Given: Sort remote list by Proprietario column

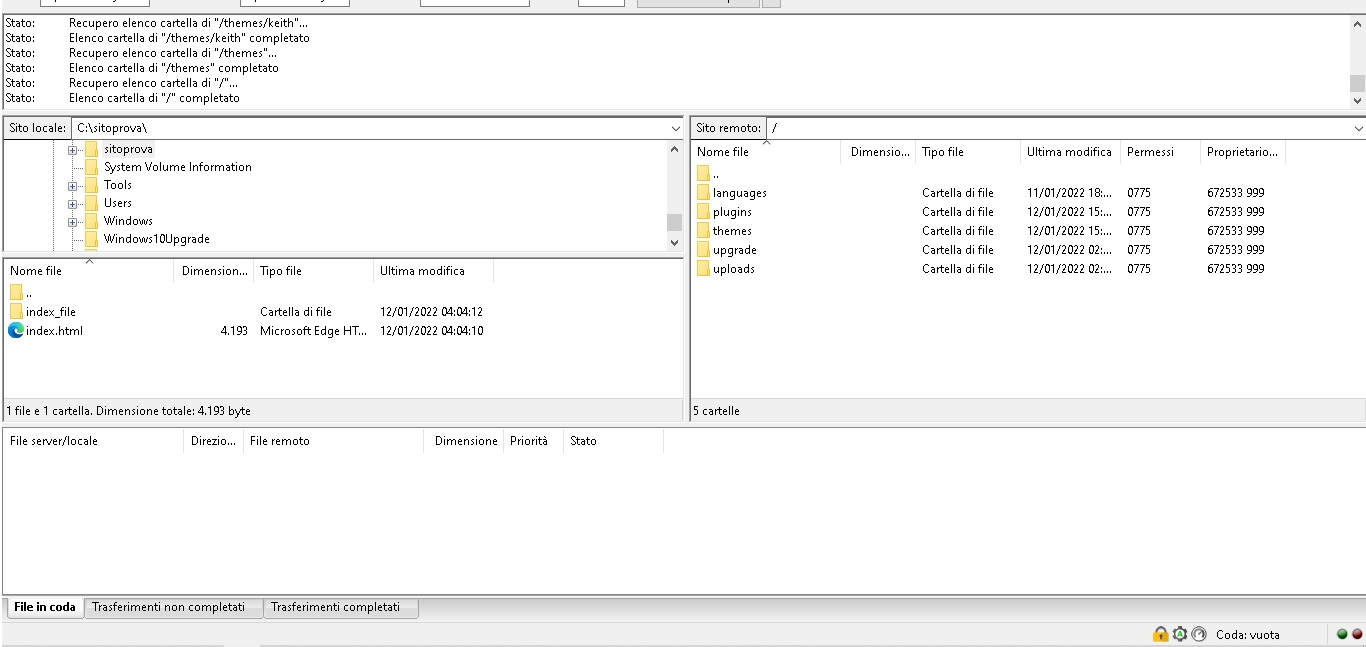Looking at the screenshot, I should (x=1242, y=152).
